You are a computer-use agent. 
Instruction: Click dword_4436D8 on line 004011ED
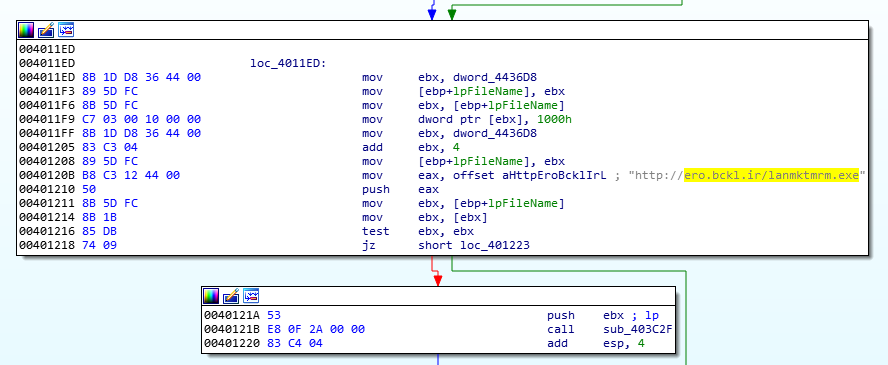(x=494, y=78)
